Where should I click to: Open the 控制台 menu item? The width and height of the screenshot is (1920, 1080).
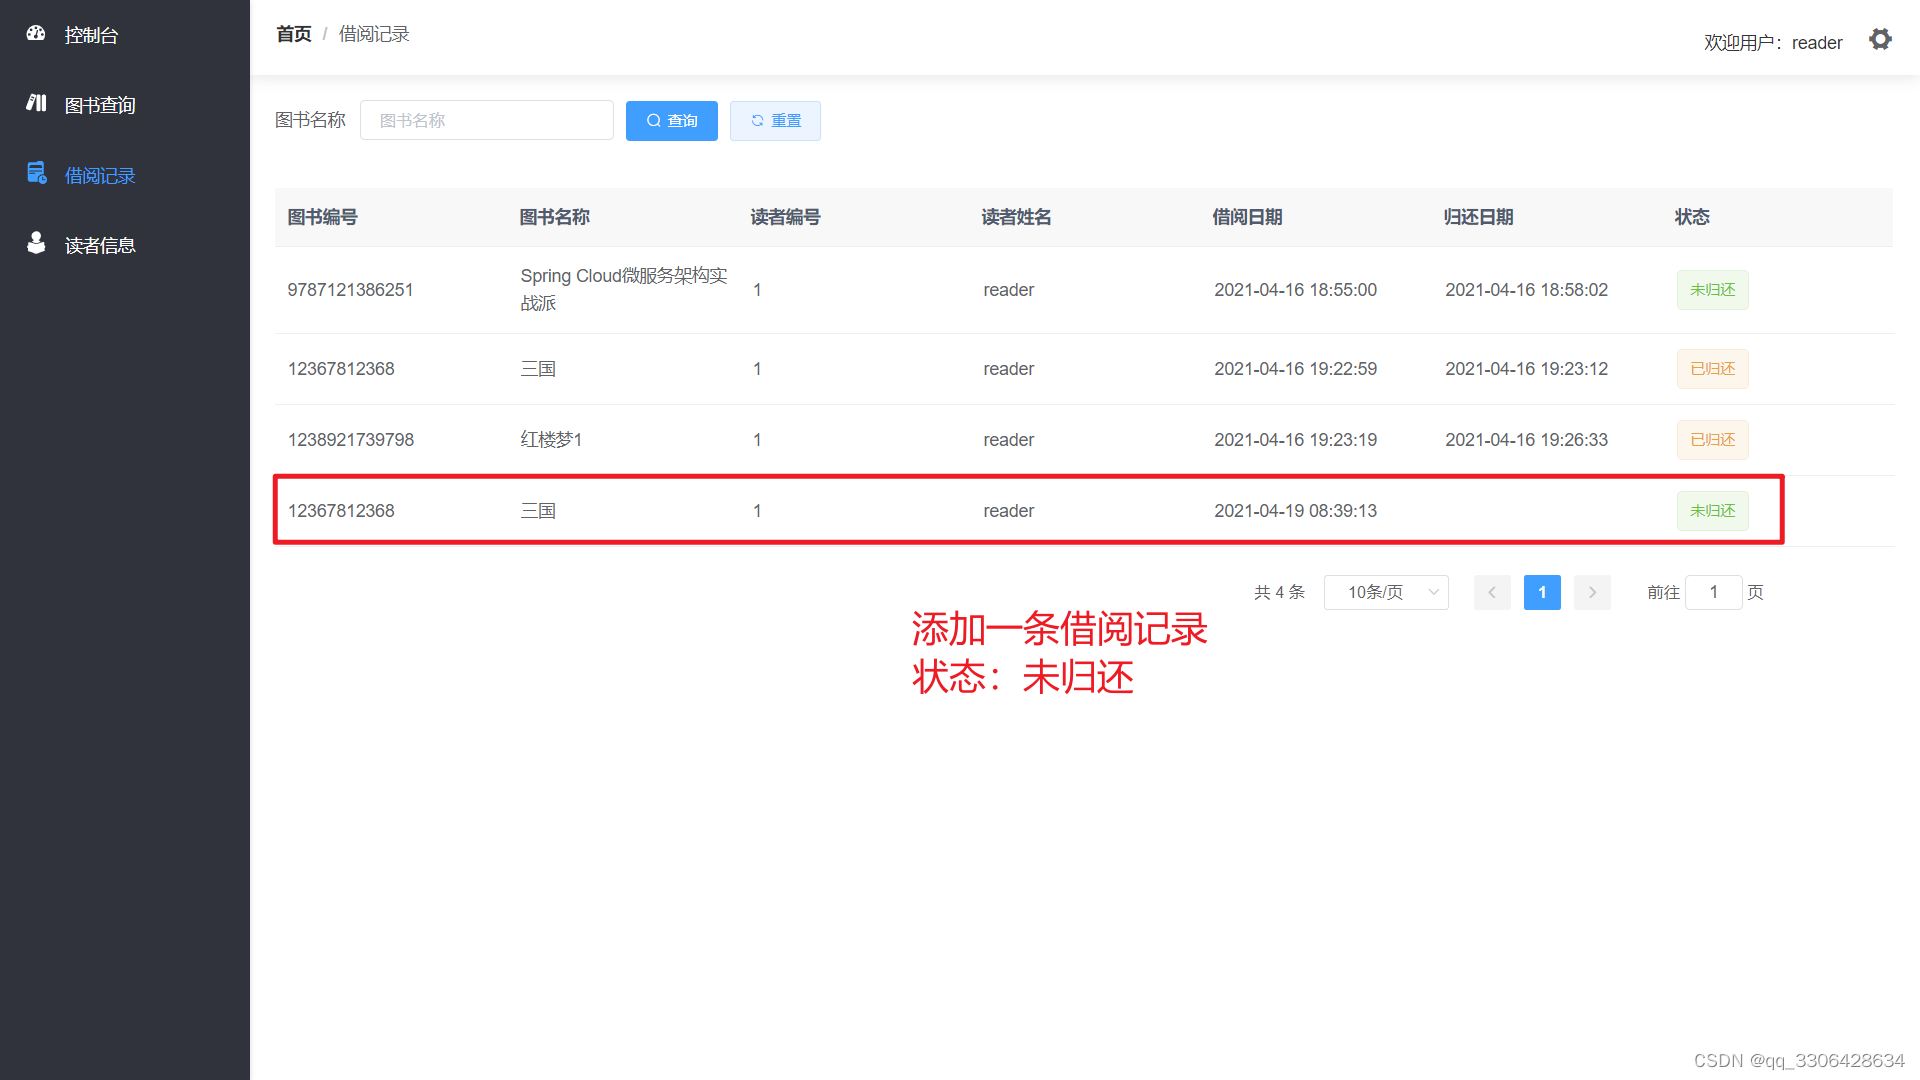125,35
